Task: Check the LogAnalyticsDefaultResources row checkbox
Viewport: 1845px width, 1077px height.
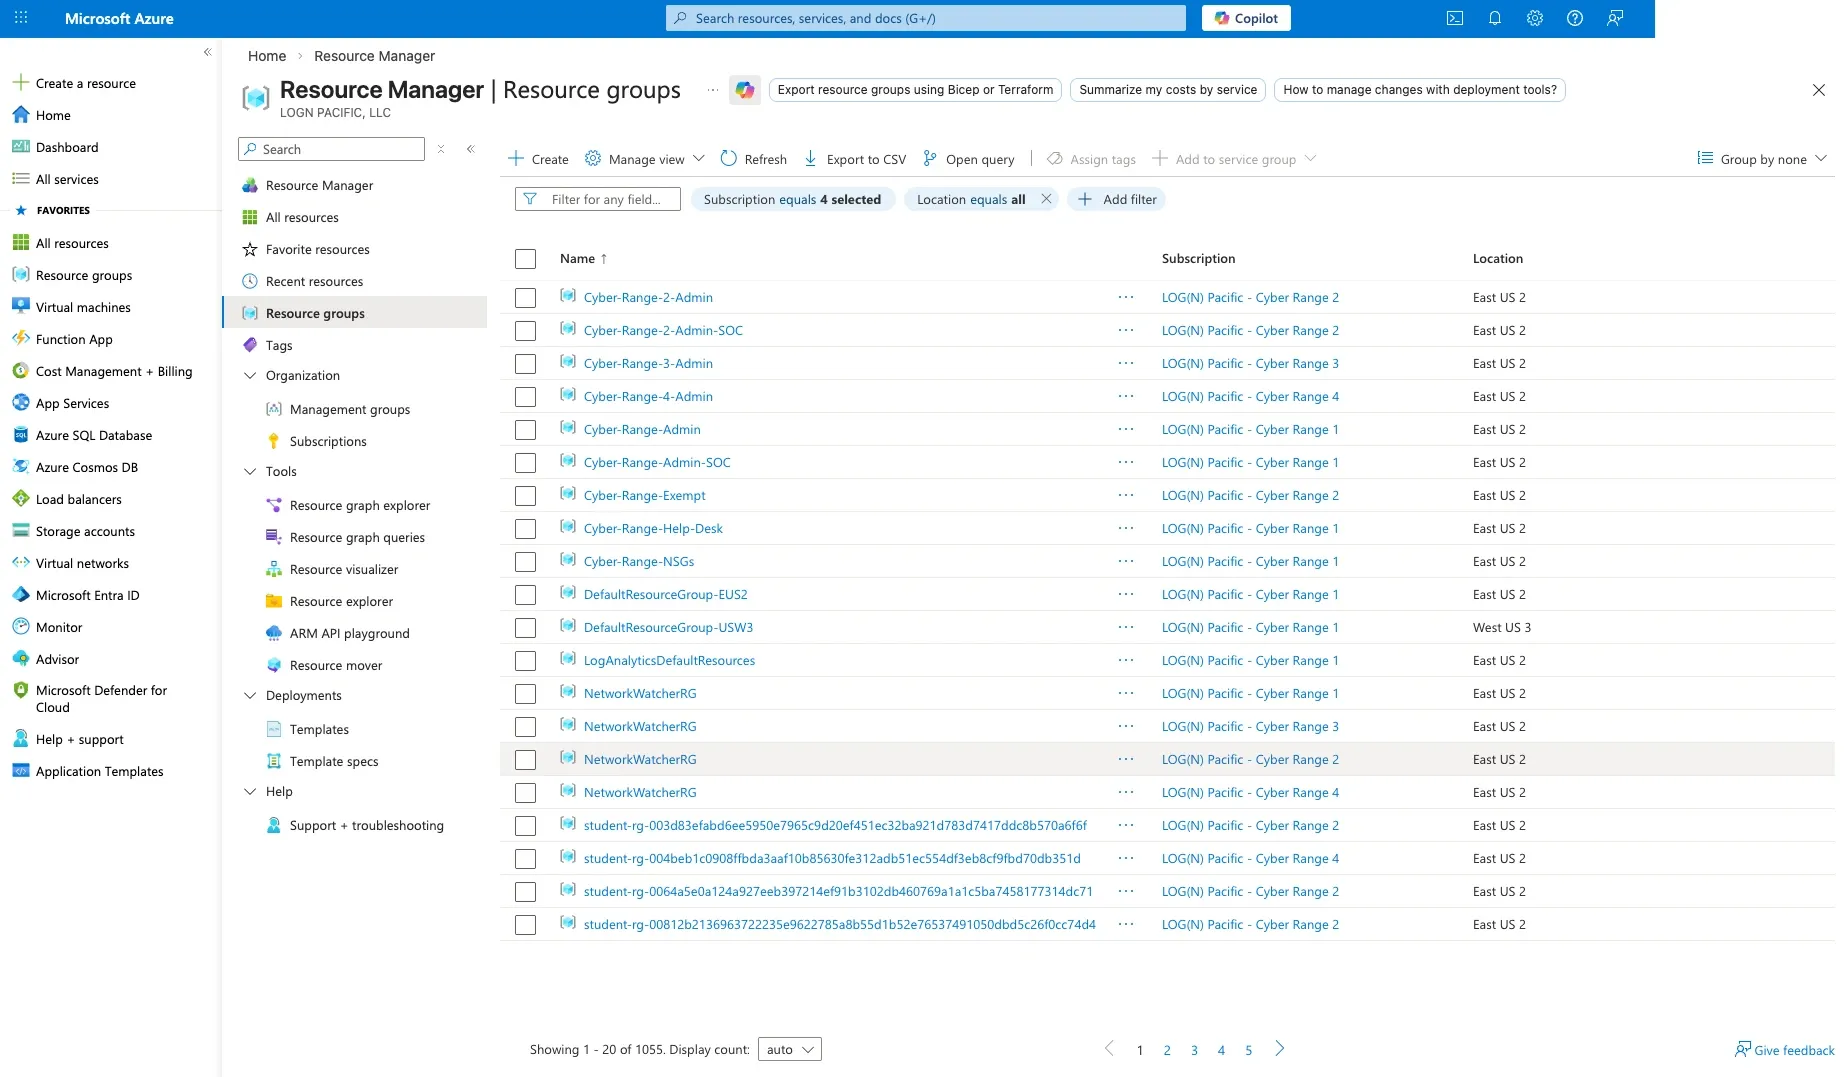Action: 525,661
